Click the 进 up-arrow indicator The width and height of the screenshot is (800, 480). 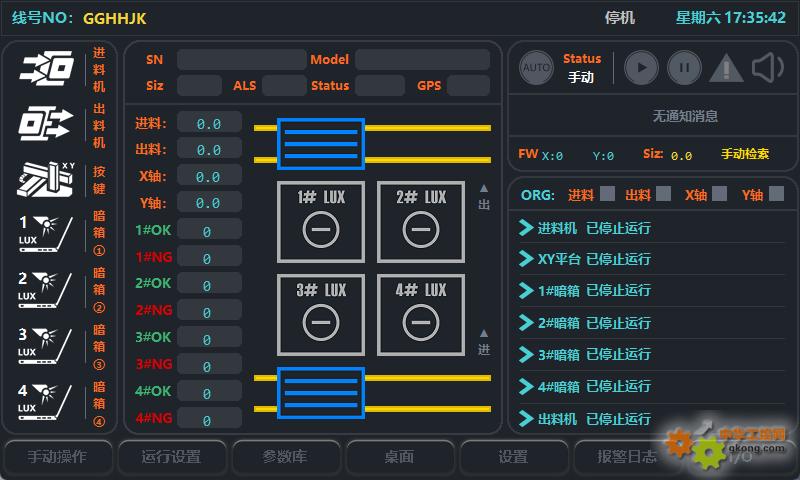point(484,342)
